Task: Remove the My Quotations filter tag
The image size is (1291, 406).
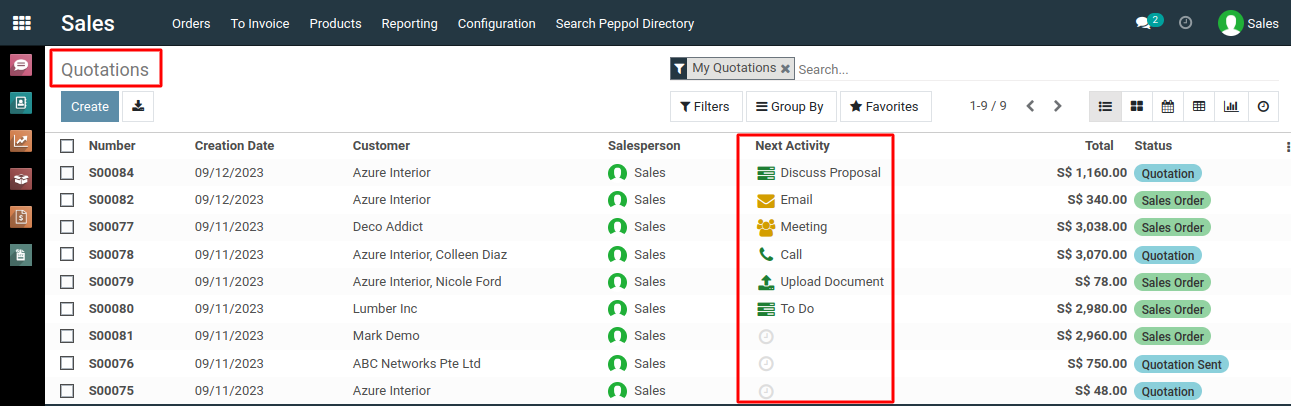Action: pos(785,69)
